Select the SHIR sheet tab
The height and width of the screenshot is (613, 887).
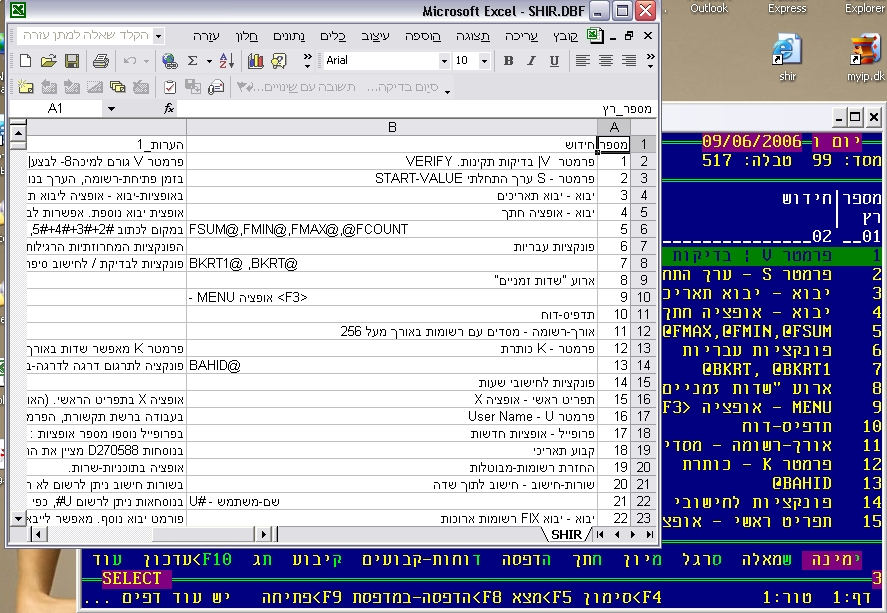[x=567, y=535]
